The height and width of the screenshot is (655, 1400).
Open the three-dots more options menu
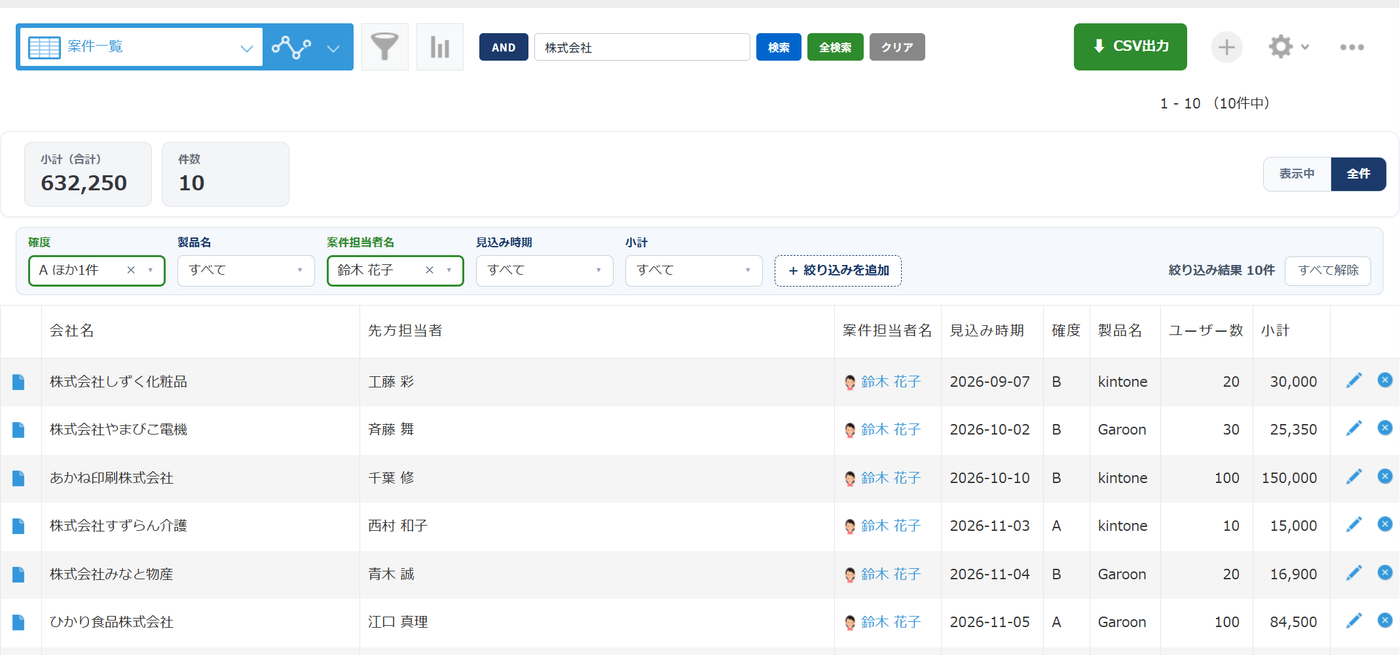coord(1352,47)
